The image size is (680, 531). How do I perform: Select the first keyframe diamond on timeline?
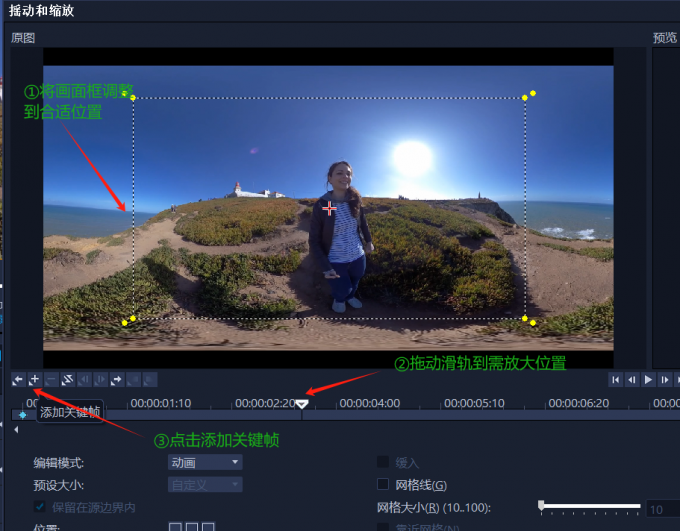(x=22, y=415)
